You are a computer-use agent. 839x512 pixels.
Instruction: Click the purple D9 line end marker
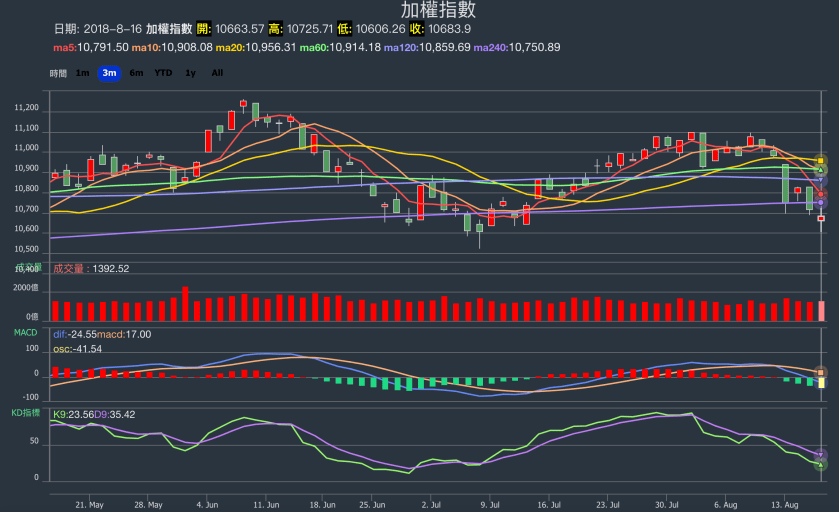pyautogui.click(x=821, y=454)
